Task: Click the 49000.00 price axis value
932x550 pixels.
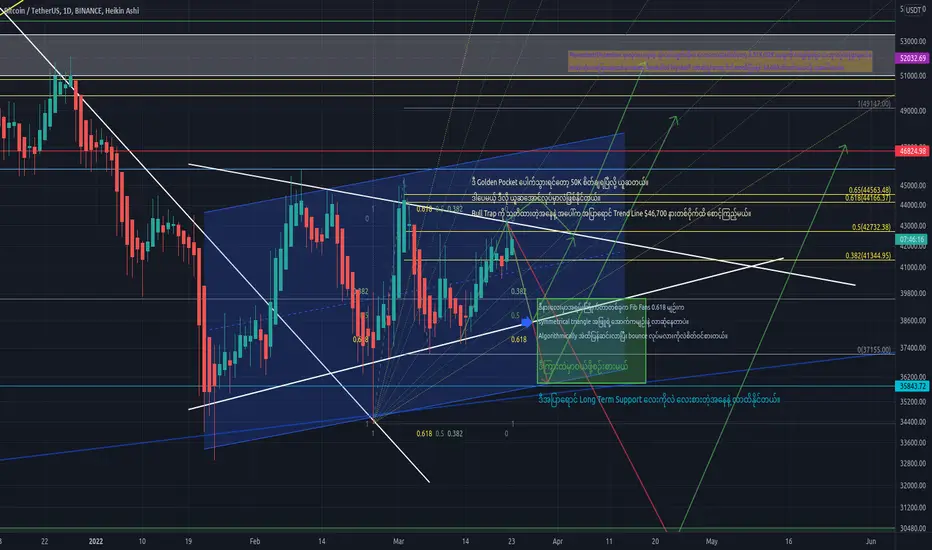Action: click(x=913, y=111)
